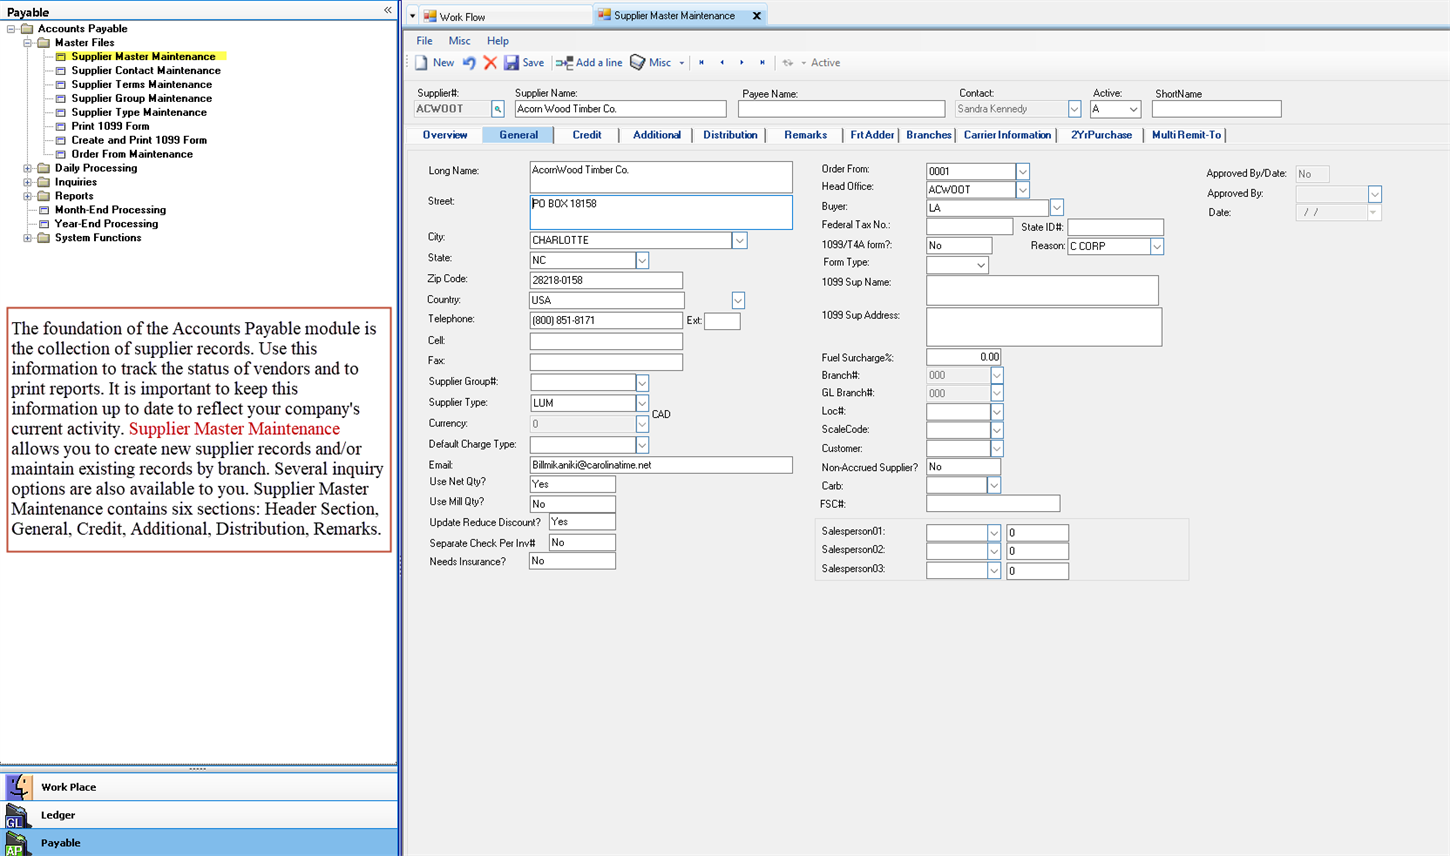Click the Save floppy disk icon

click(x=512, y=63)
